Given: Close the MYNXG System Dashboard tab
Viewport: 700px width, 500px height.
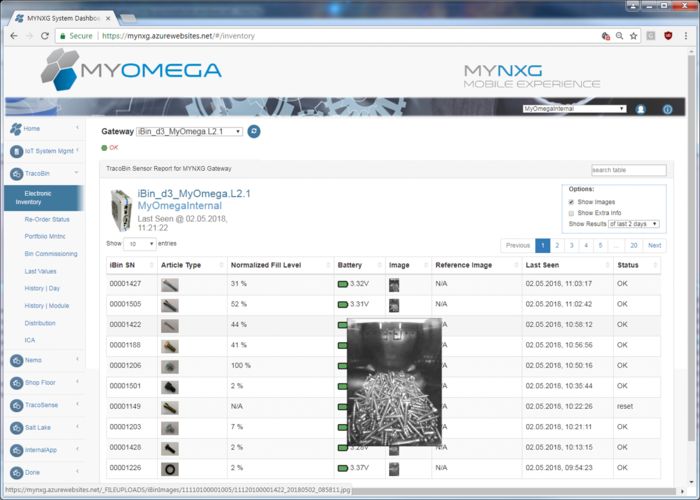Looking at the screenshot, I should 108,19.
